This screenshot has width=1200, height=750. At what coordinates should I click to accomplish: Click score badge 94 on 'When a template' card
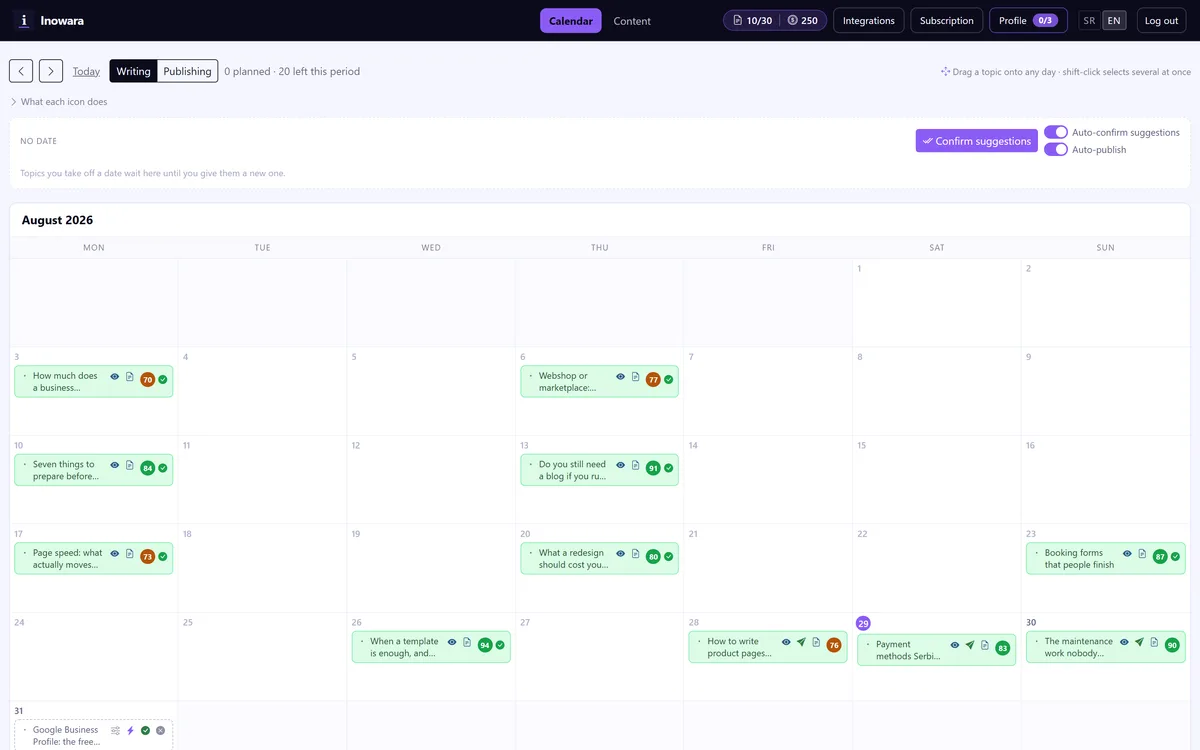485,645
